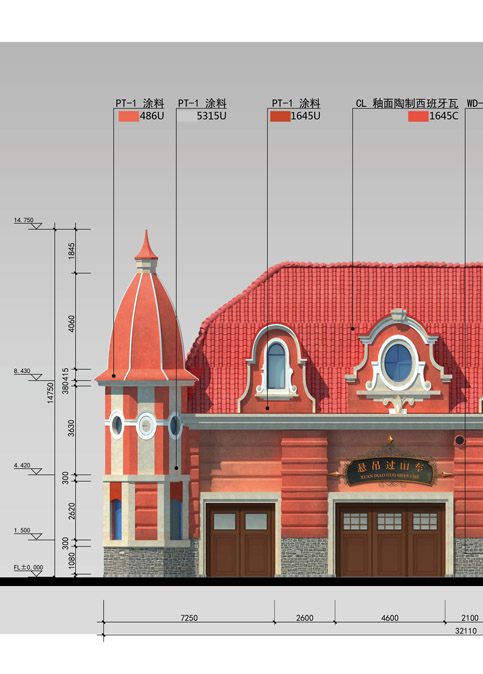Click the 1645U orange-red color swatch
Screen dimensions: 483x674
(x=280, y=116)
